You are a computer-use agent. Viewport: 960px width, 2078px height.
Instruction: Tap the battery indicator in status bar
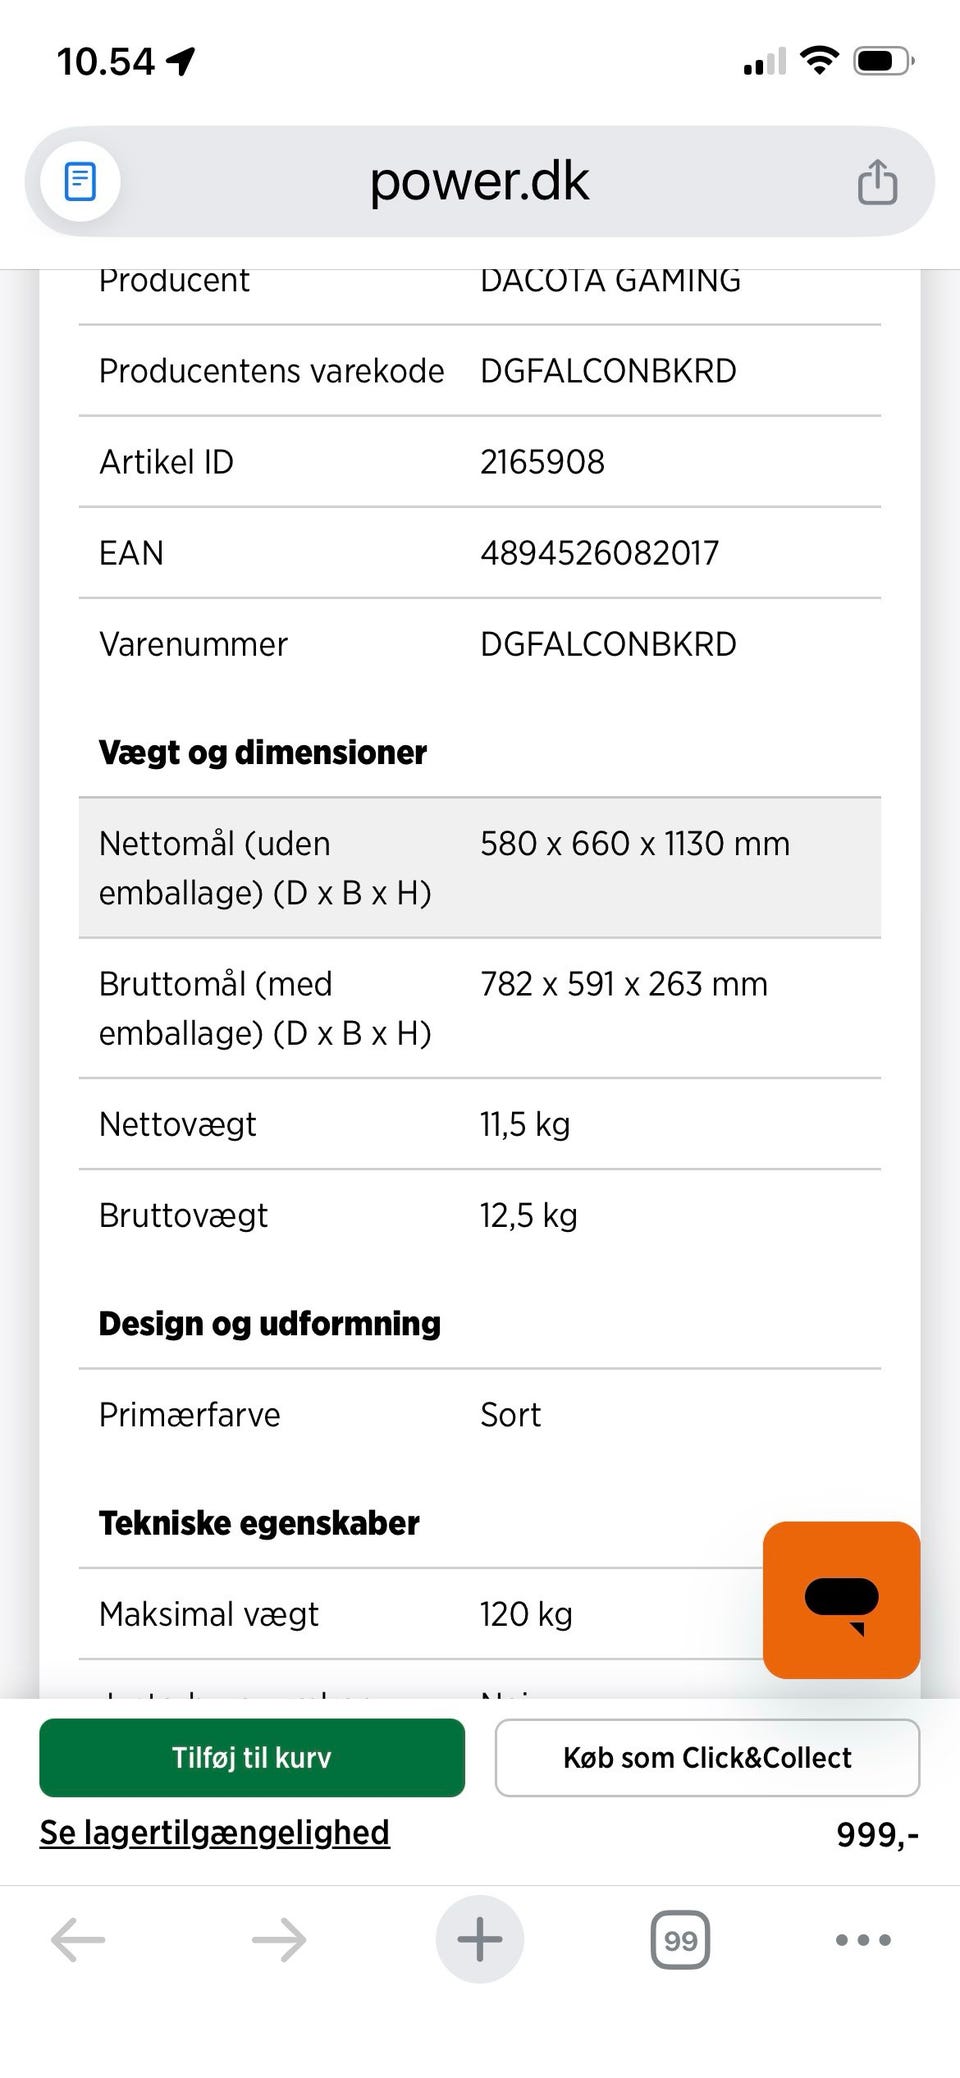point(883,62)
